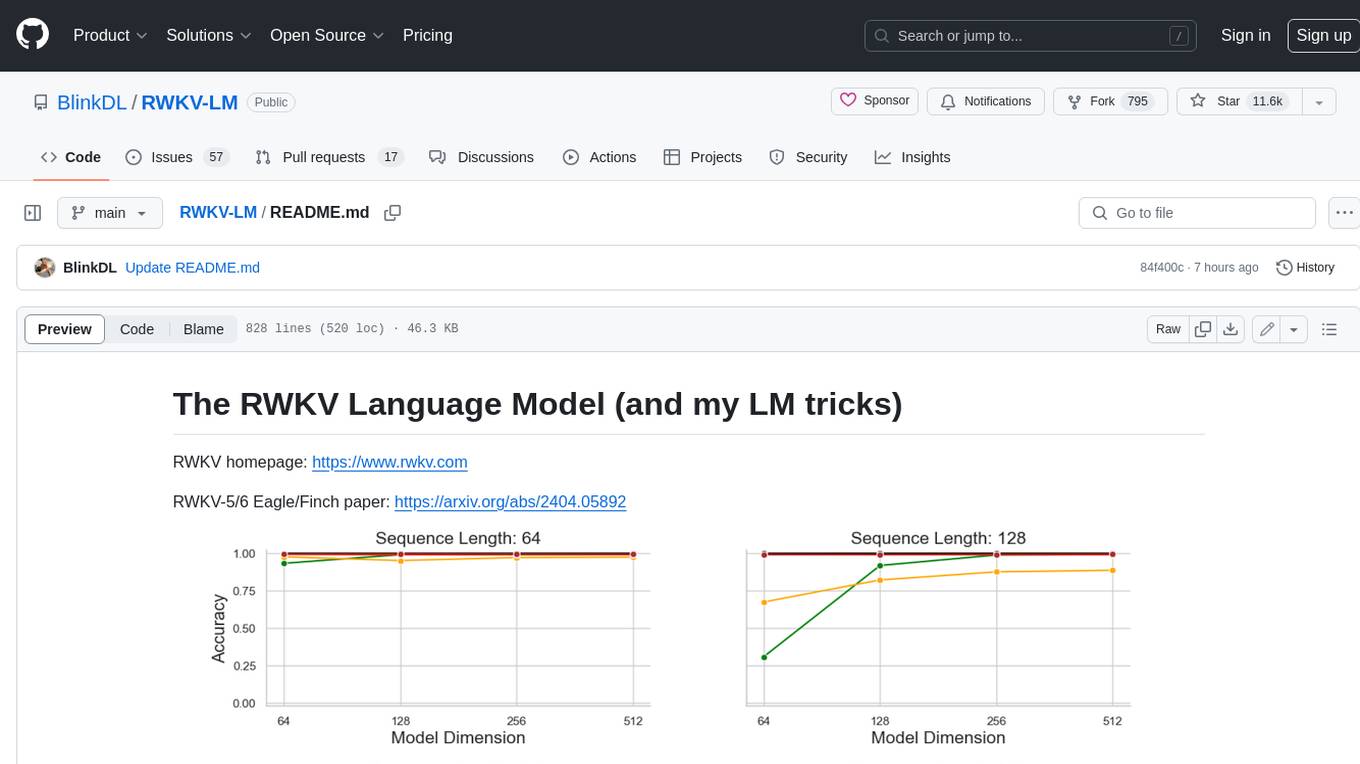Expand the Solutions menu
Viewport: 1360px width, 764px height.
click(x=208, y=35)
